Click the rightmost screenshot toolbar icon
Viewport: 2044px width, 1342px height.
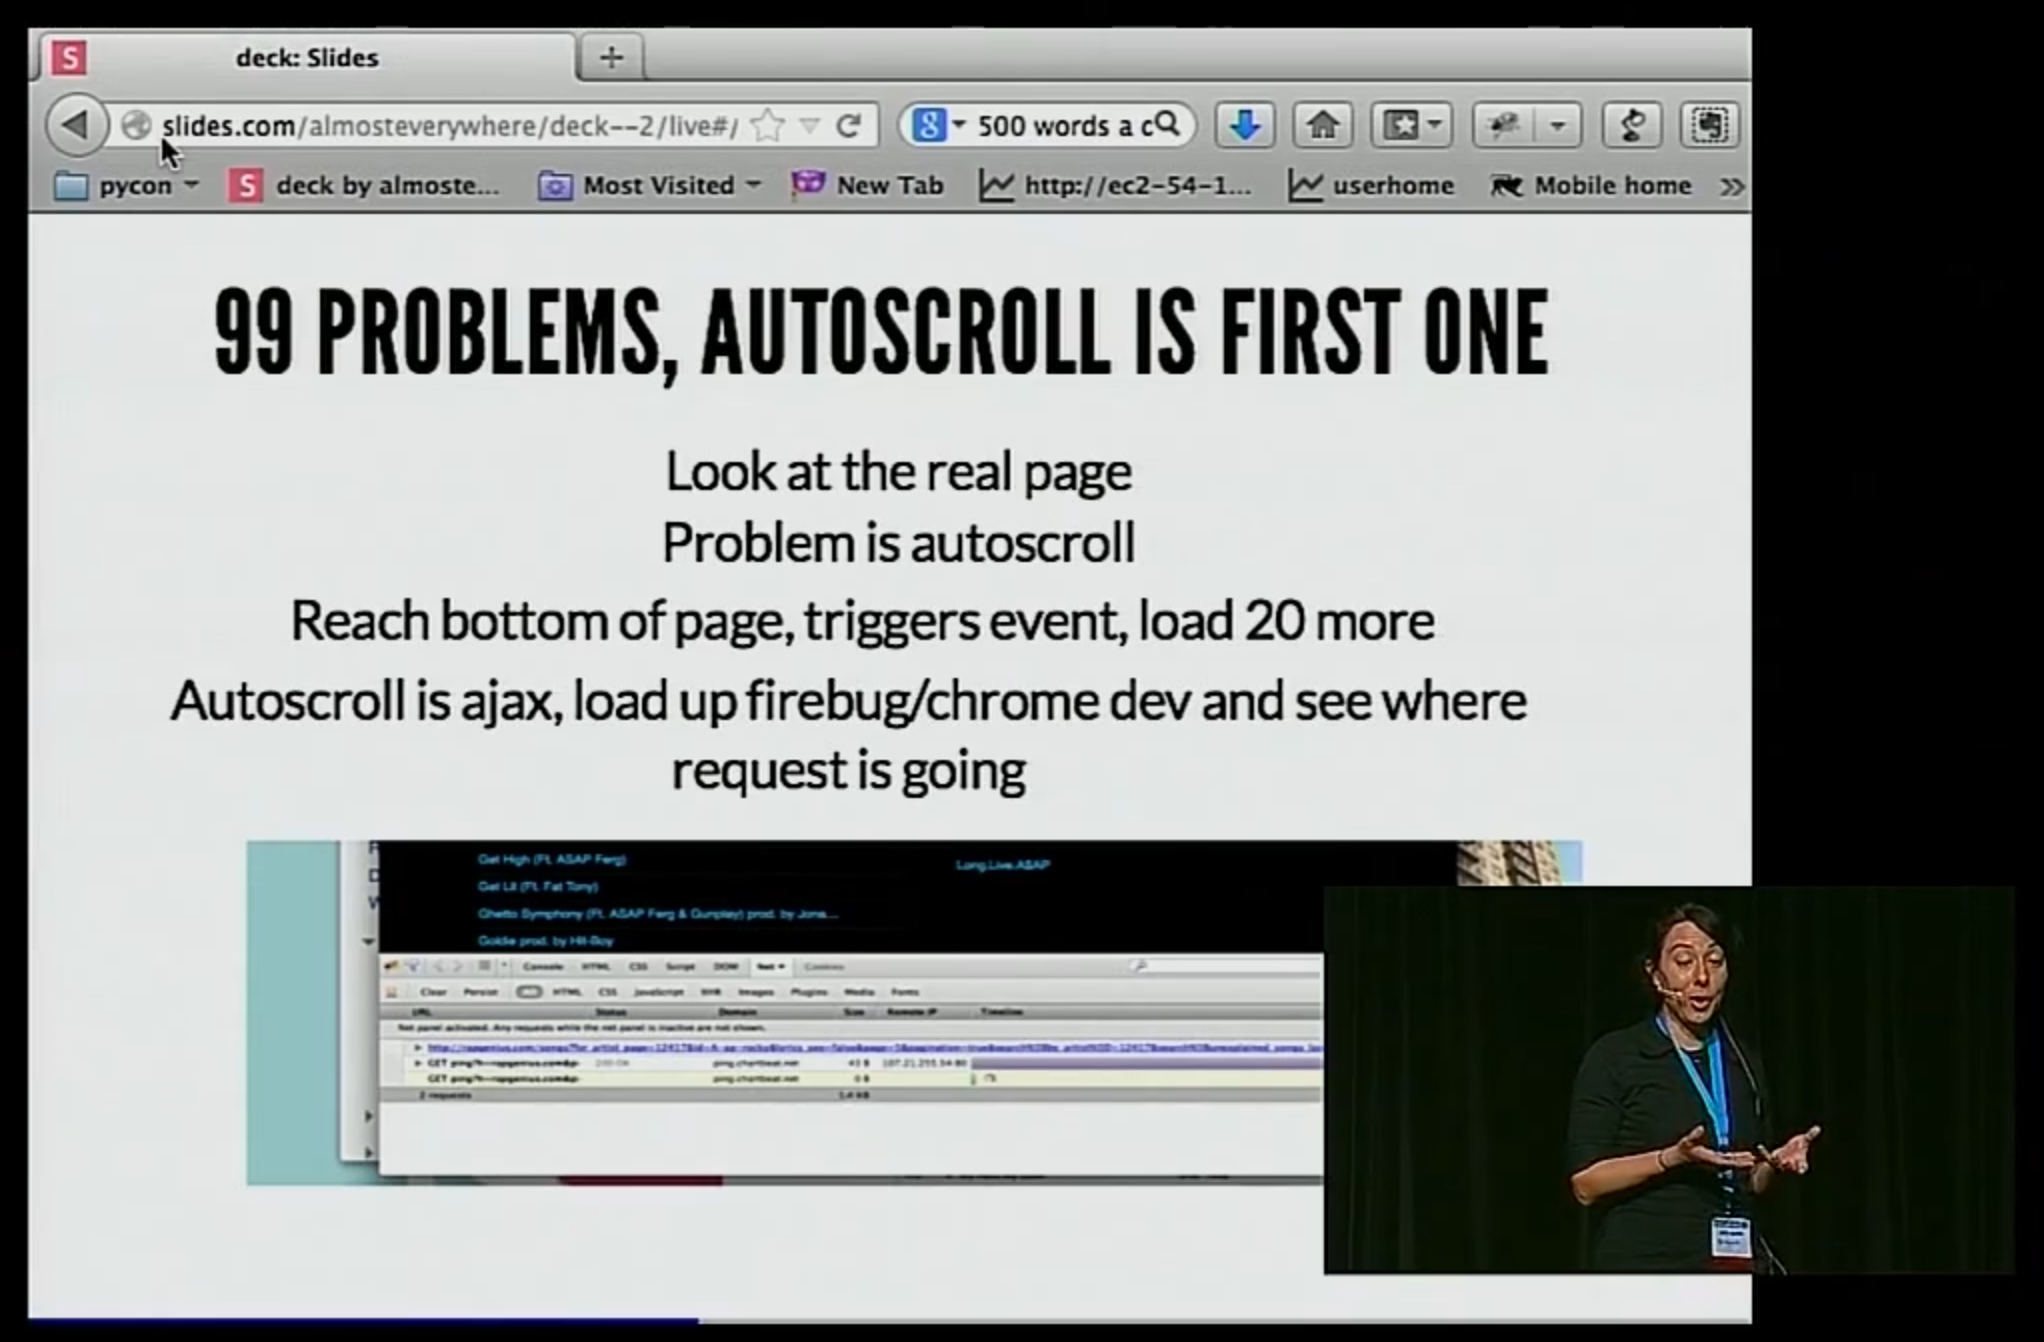click(1709, 125)
